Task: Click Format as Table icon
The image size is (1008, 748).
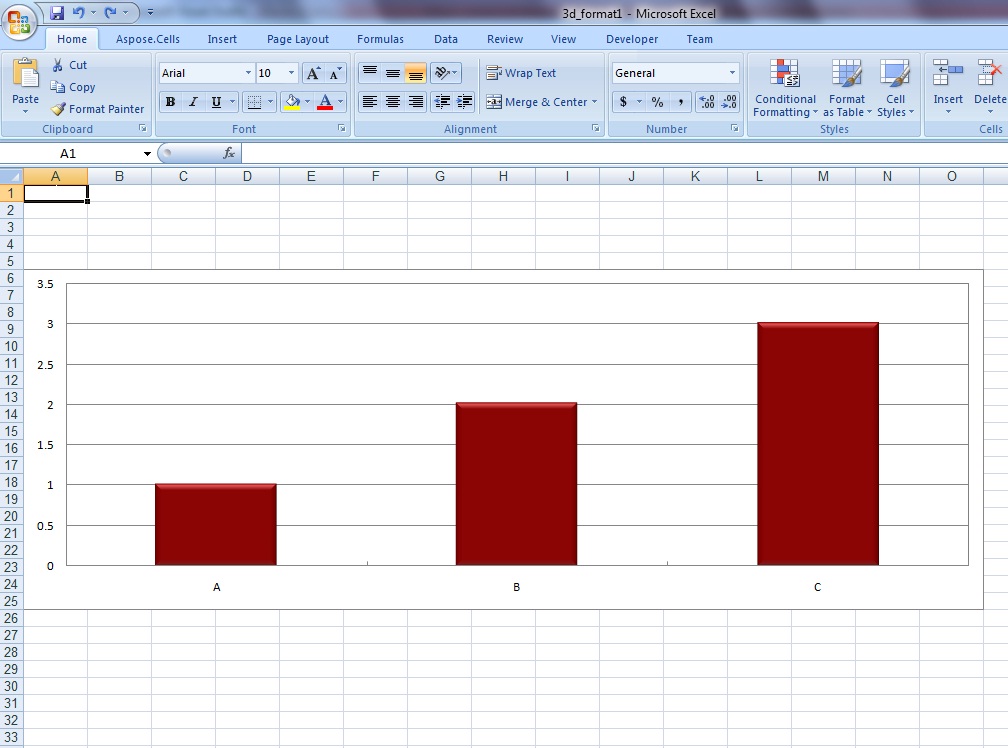Action: click(847, 74)
